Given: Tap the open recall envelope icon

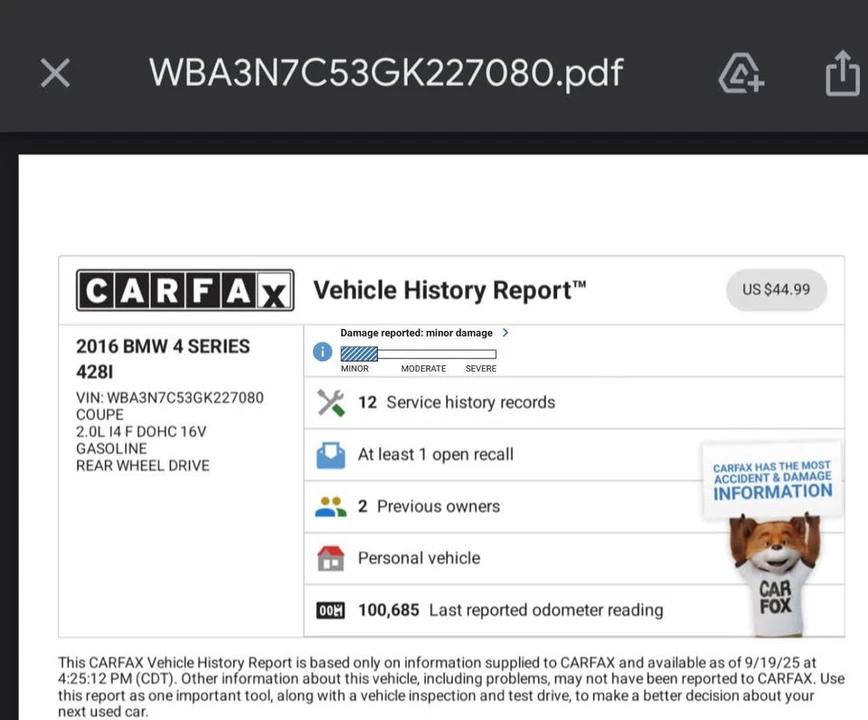Looking at the screenshot, I should (x=330, y=454).
